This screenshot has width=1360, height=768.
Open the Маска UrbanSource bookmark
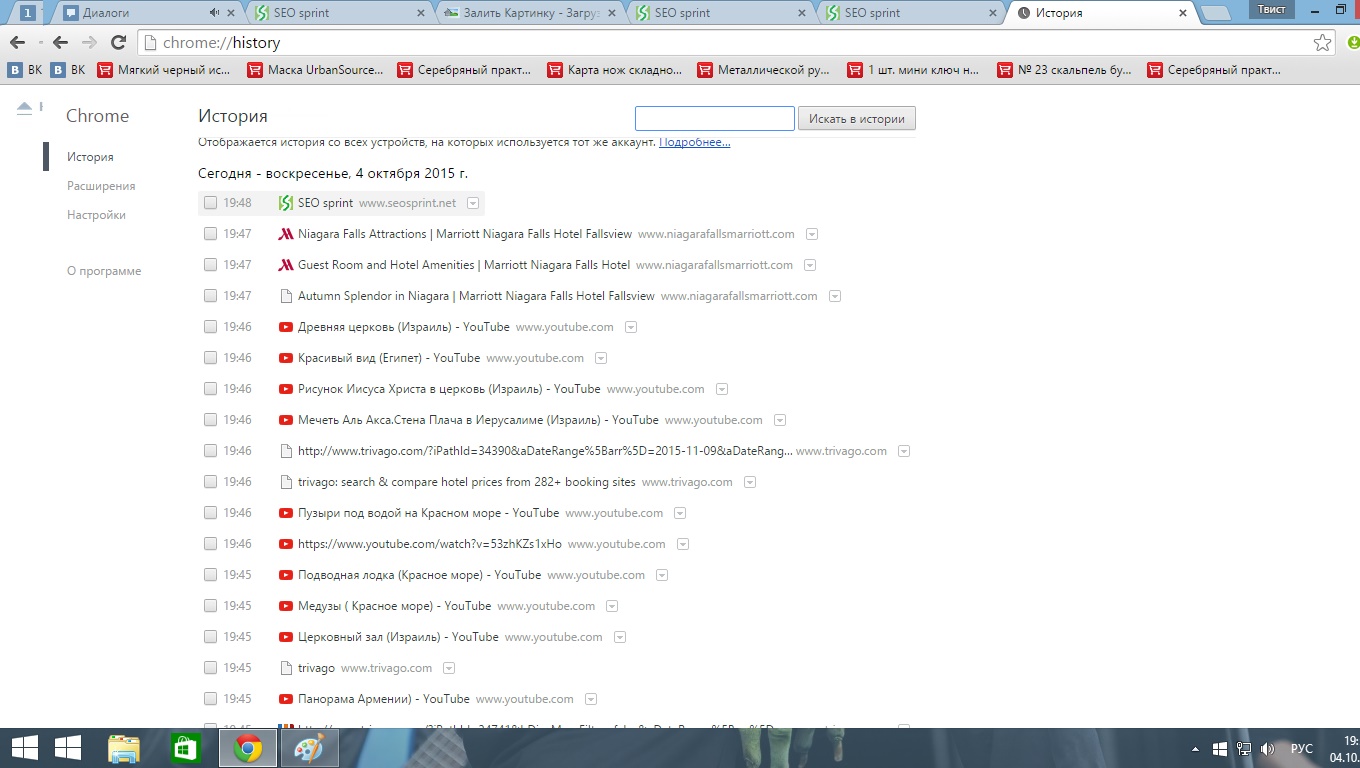[x=314, y=70]
